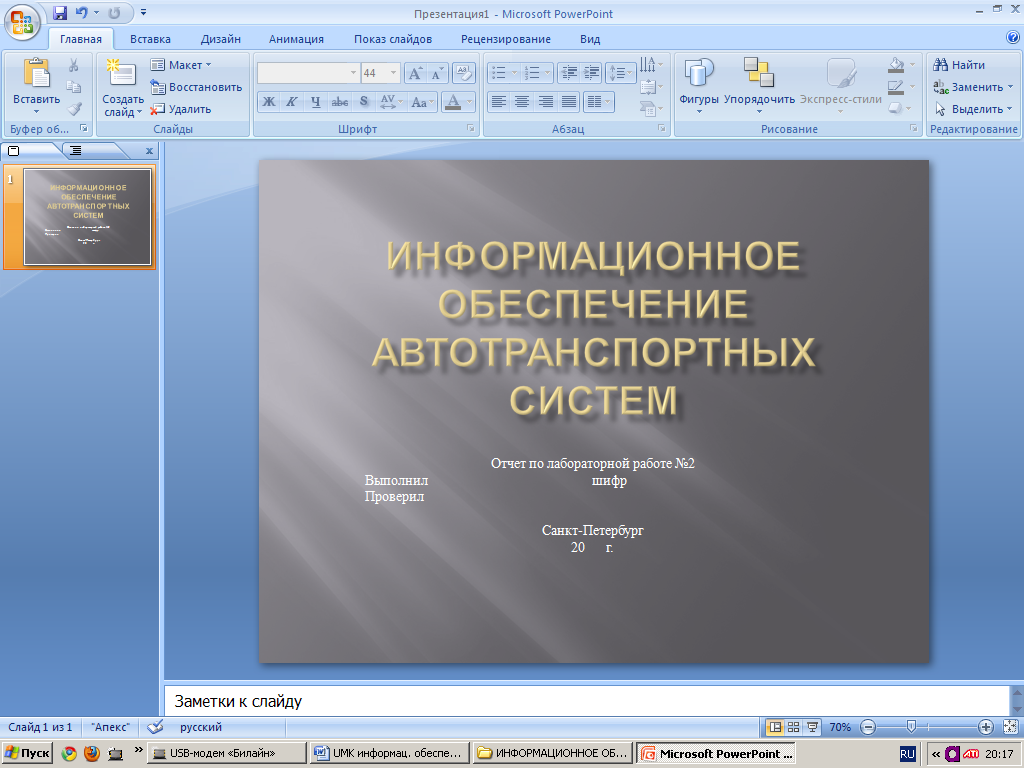Open the shape fill color bucket
The height and width of the screenshot is (768, 1024).
901,65
